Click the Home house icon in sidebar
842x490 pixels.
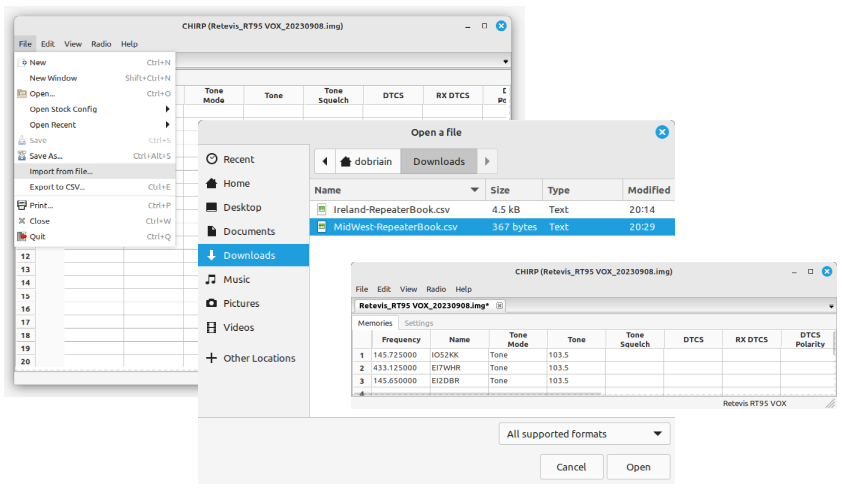tap(212, 183)
